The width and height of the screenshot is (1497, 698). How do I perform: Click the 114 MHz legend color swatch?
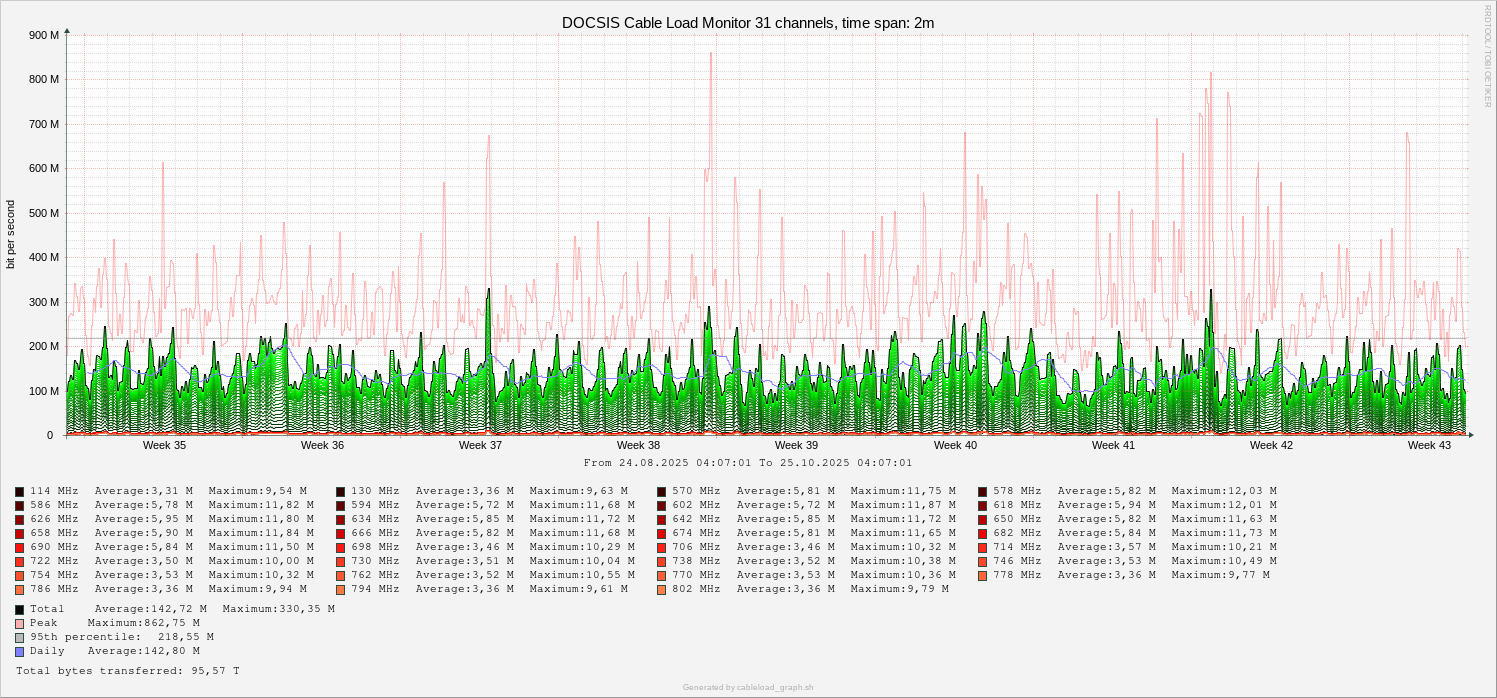[20, 491]
